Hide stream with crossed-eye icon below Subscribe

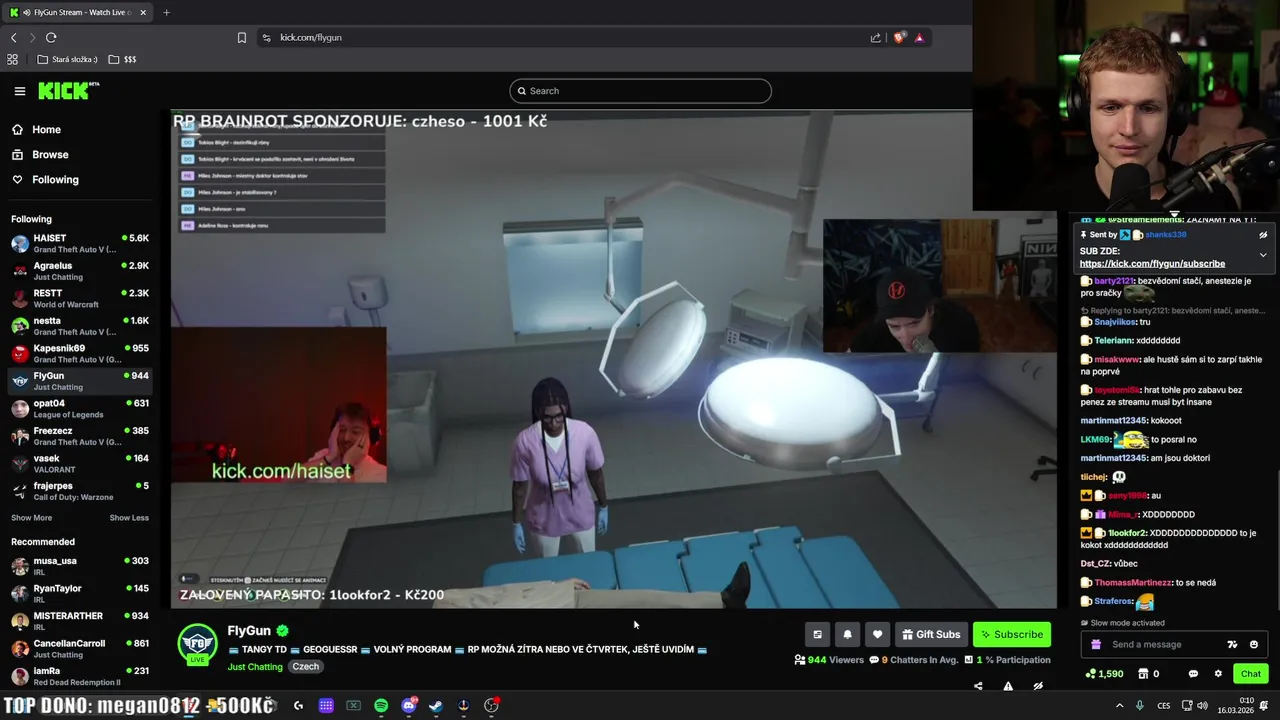point(1038,686)
